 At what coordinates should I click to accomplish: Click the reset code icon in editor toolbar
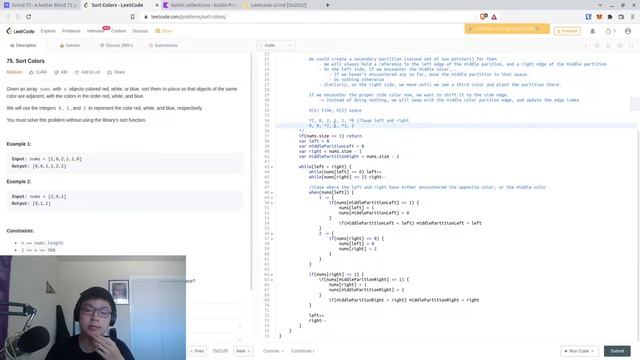pos(608,45)
